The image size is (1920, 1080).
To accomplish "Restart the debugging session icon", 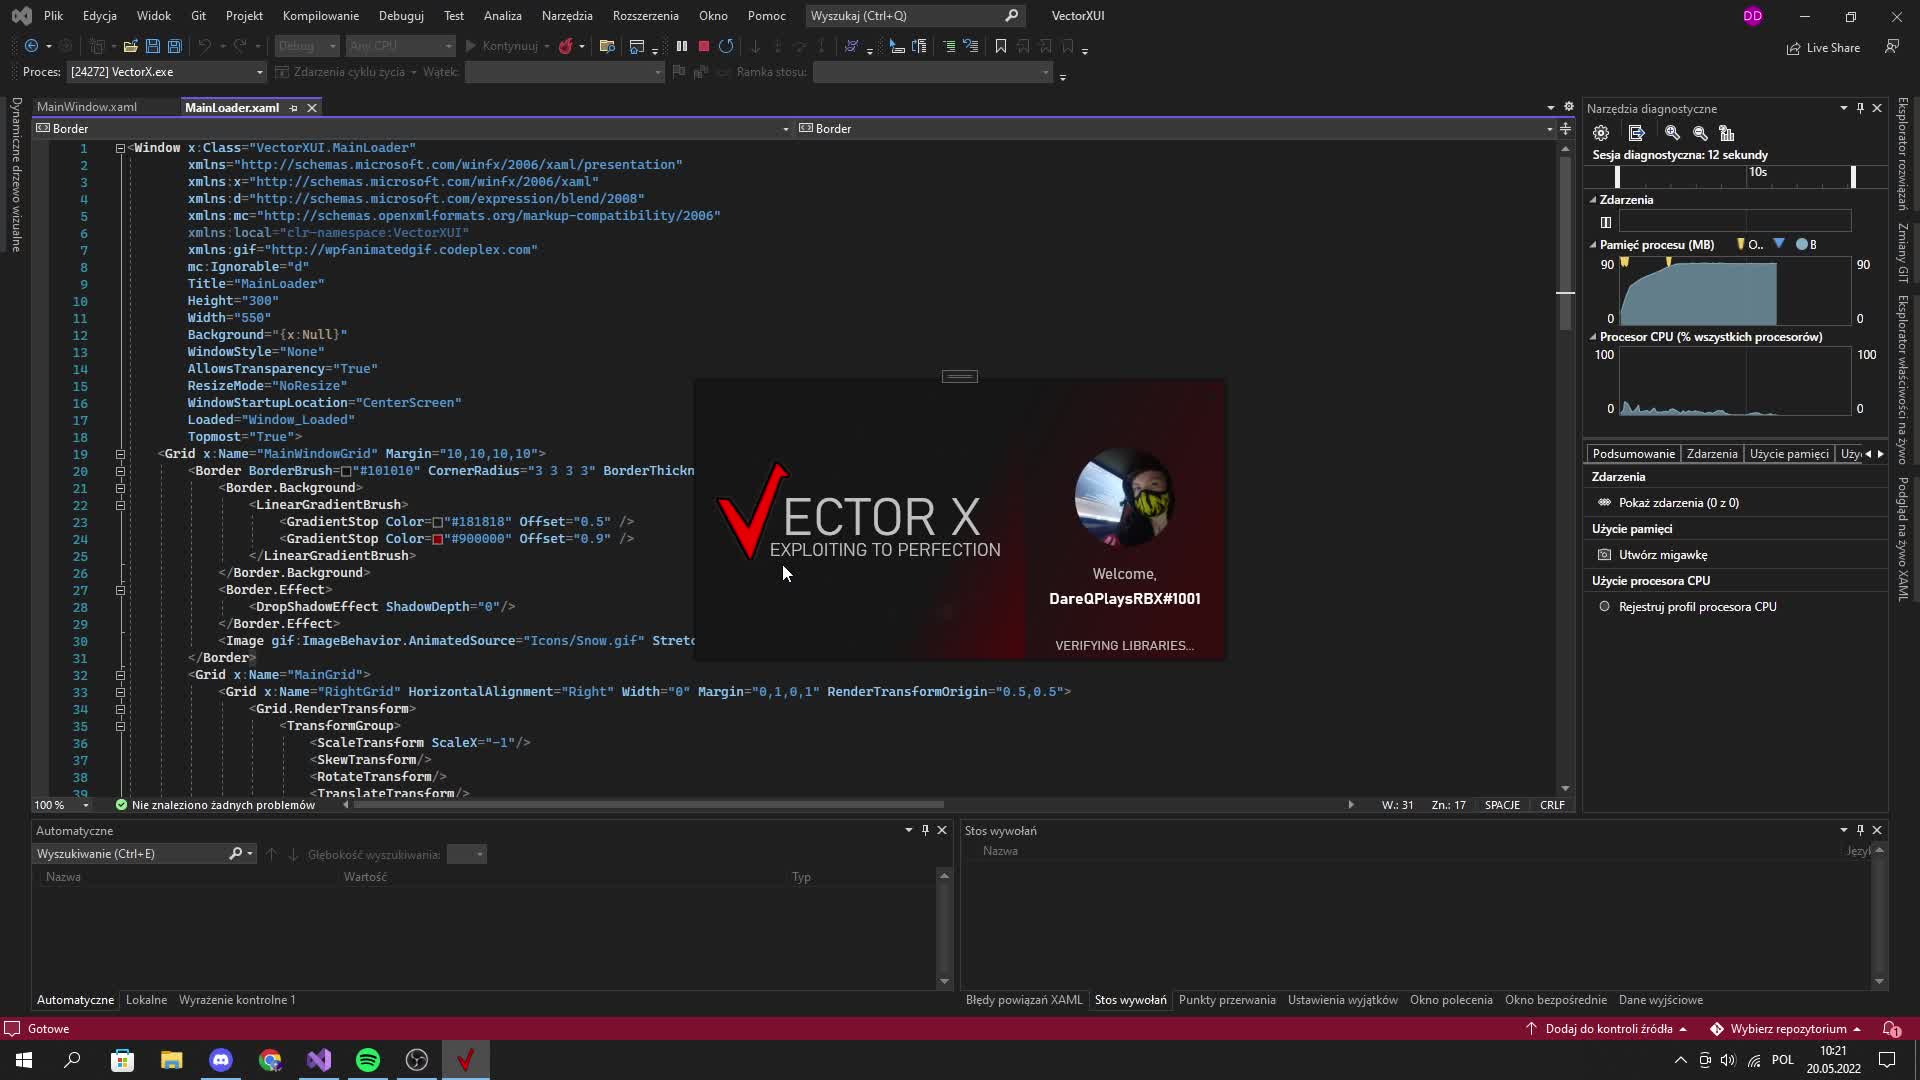I will [x=727, y=46].
